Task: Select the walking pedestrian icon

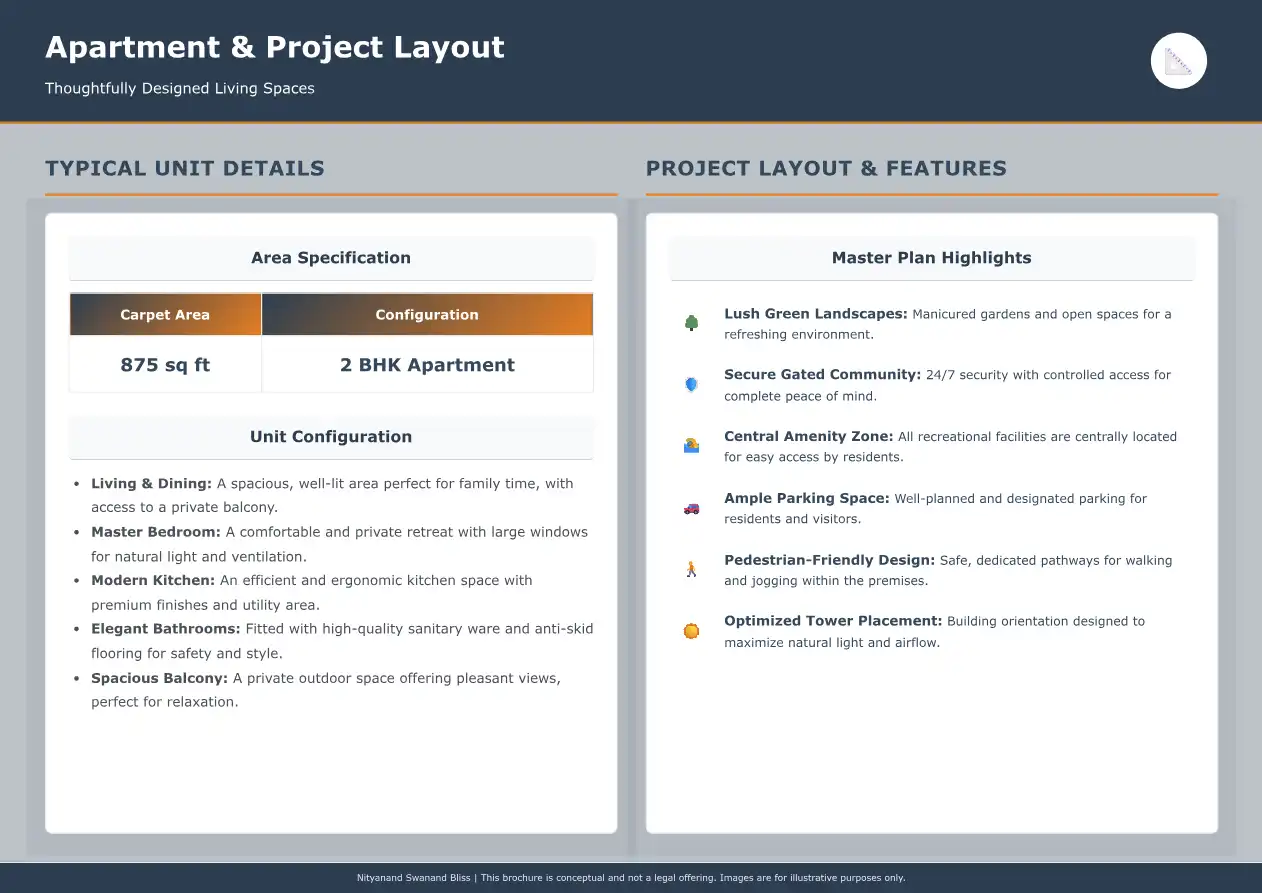Action: coord(691,570)
